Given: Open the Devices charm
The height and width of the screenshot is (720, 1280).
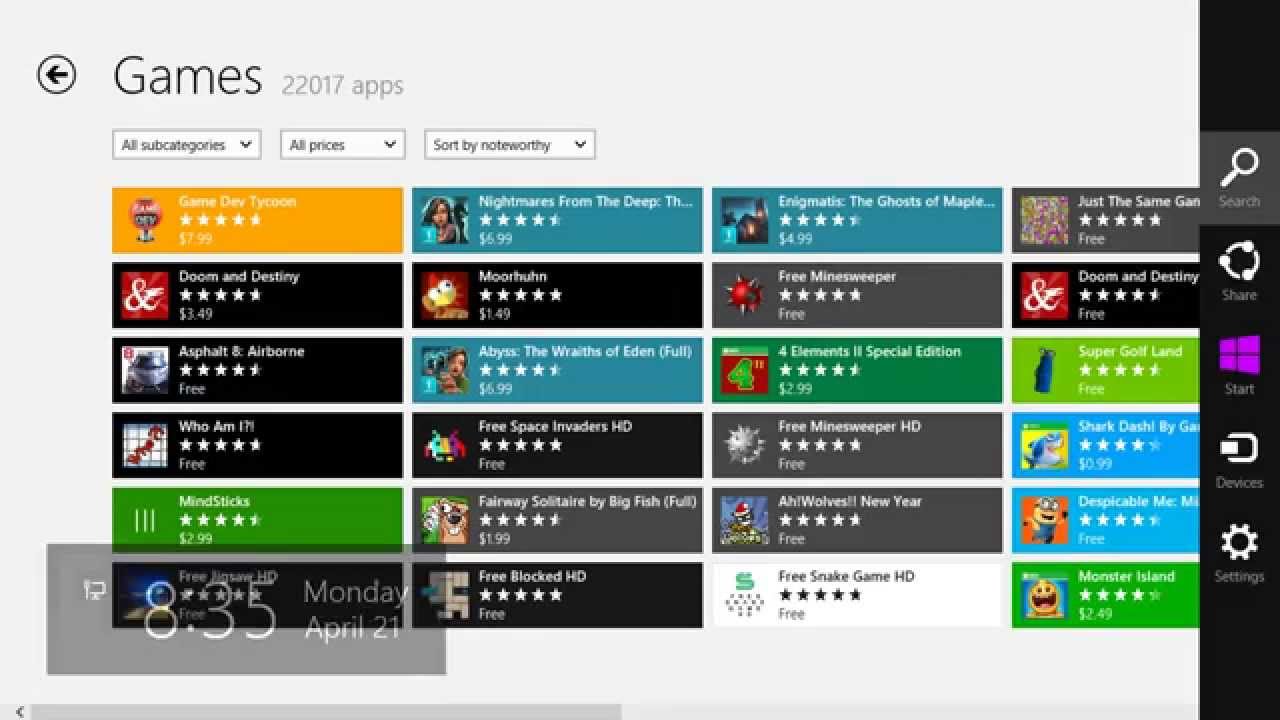Looking at the screenshot, I should click(1240, 460).
